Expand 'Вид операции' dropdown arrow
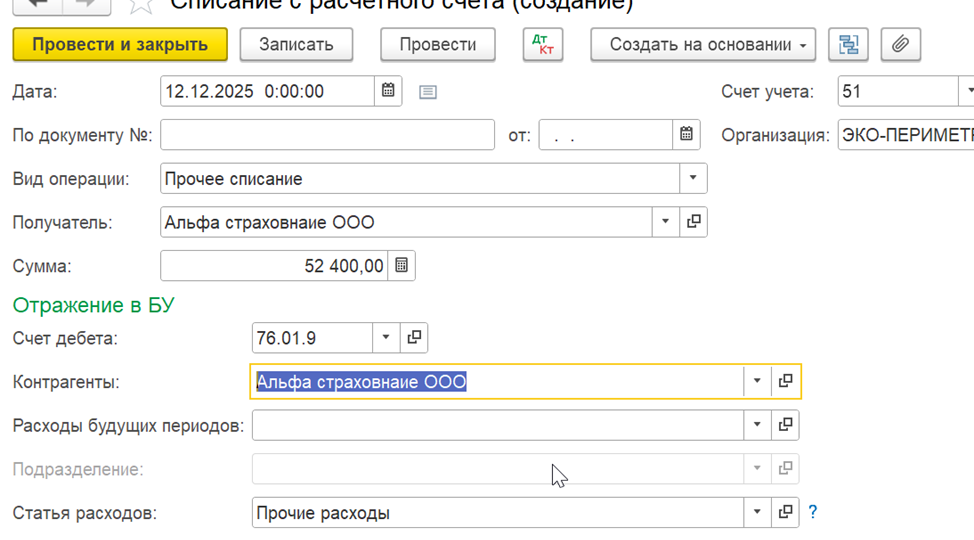Screen dimensions: 974x540 click(693, 178)
